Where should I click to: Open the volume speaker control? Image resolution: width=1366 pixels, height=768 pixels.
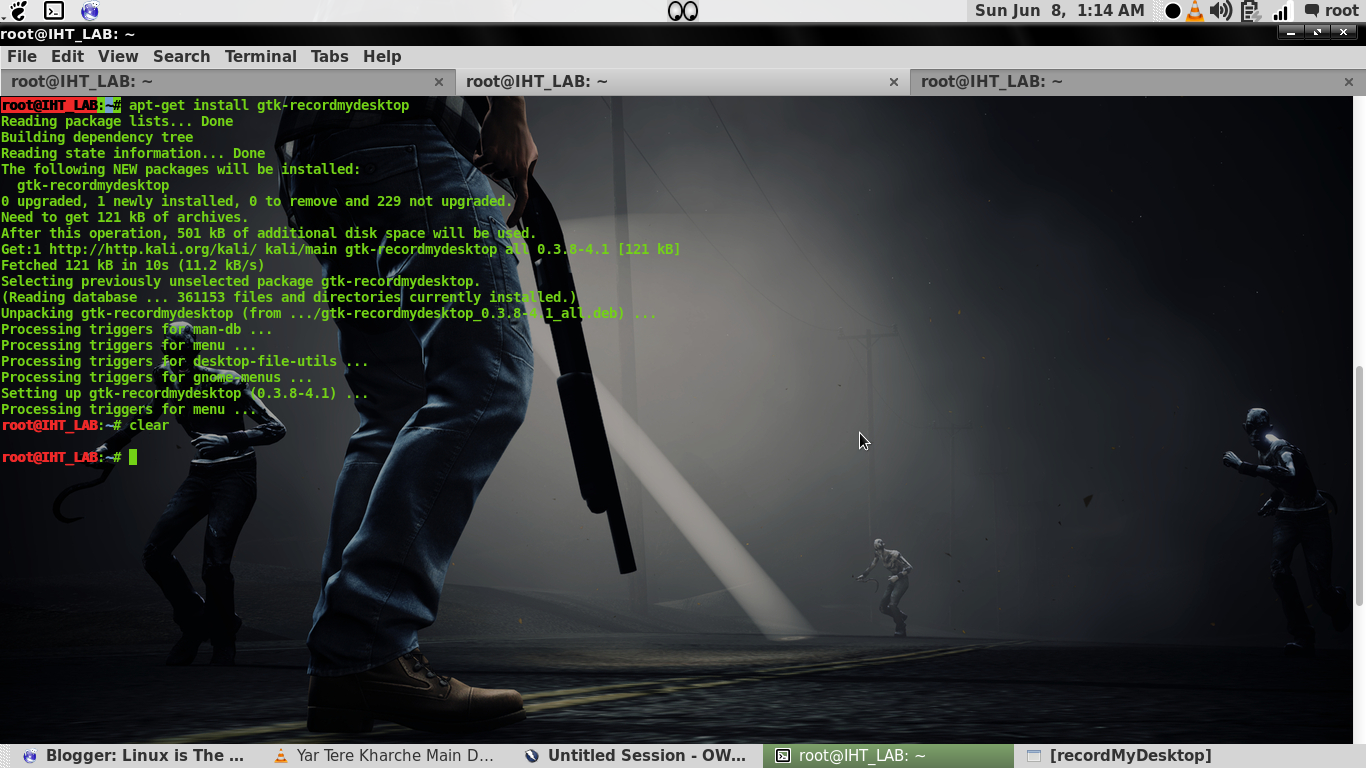coord(1221,11)
